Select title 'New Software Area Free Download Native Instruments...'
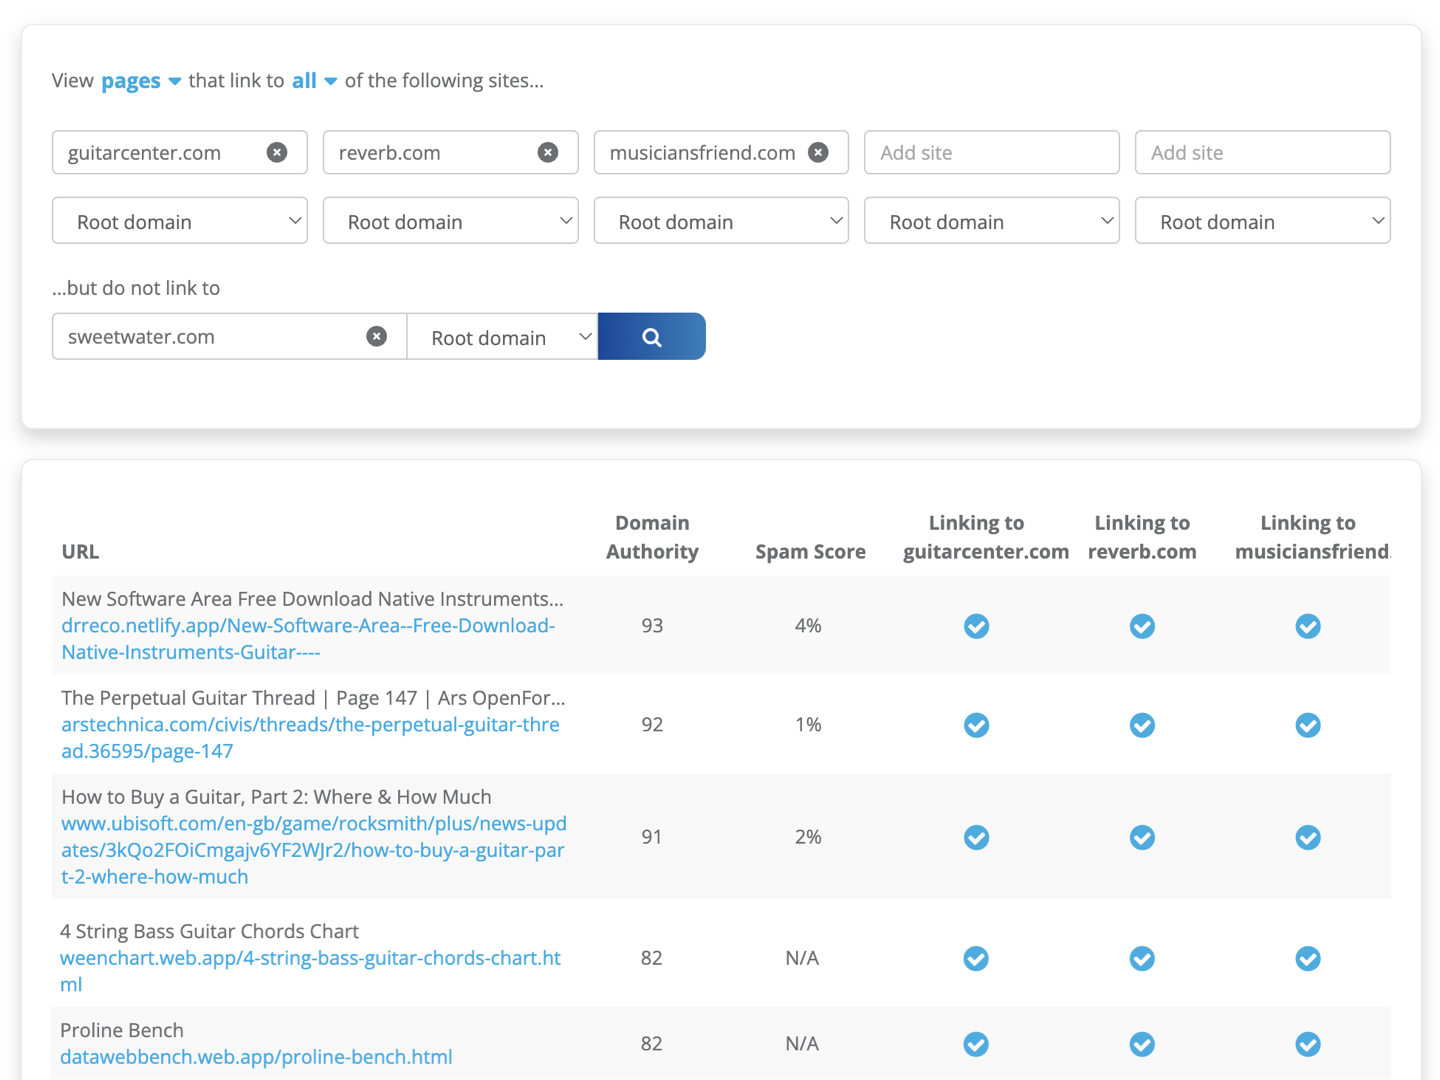 pyautogui.click(x=313, y=599)
